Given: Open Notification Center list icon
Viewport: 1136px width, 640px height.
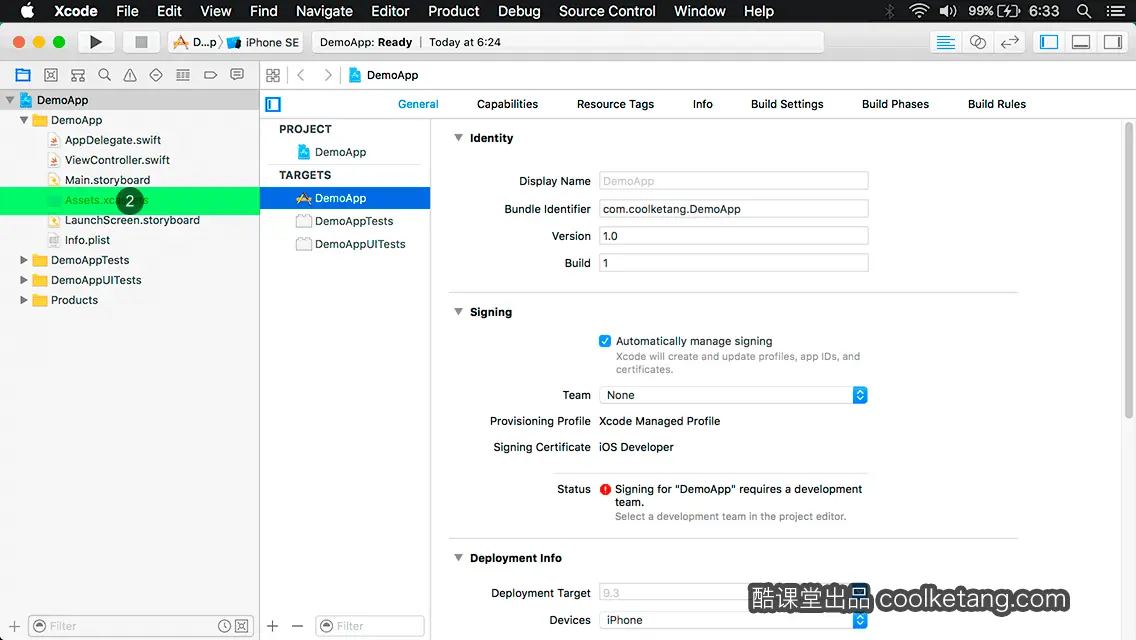Looking at the screenshot, I should 1116,11.
